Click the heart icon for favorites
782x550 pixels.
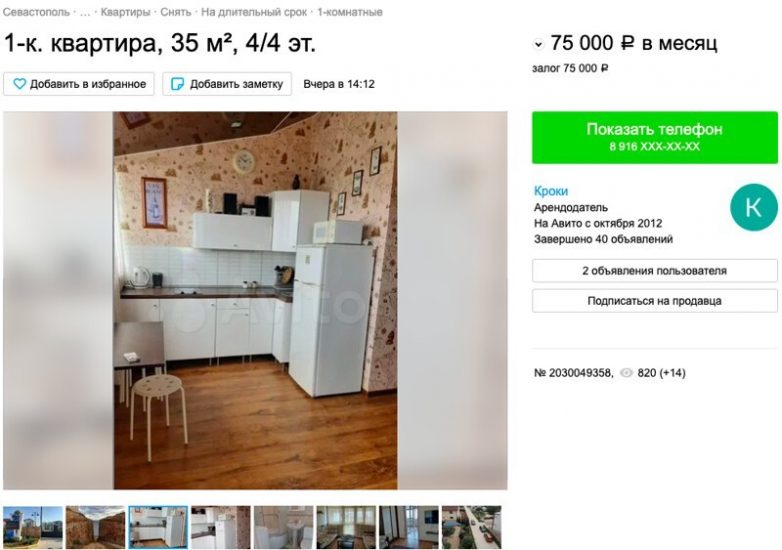19,84
